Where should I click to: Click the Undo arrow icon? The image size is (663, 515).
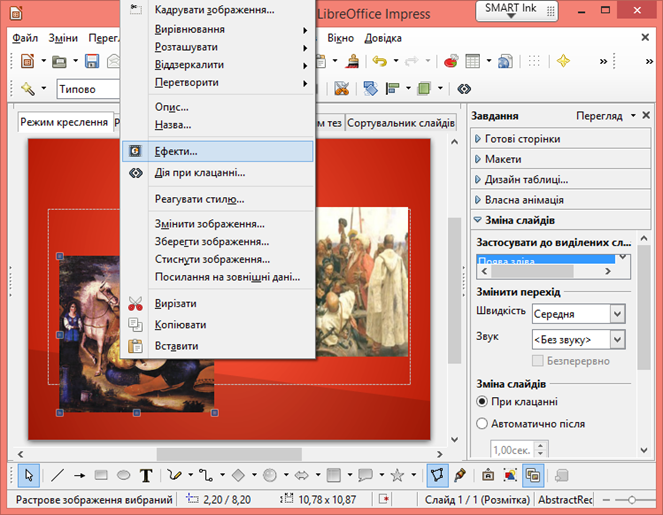pos(379,61)
